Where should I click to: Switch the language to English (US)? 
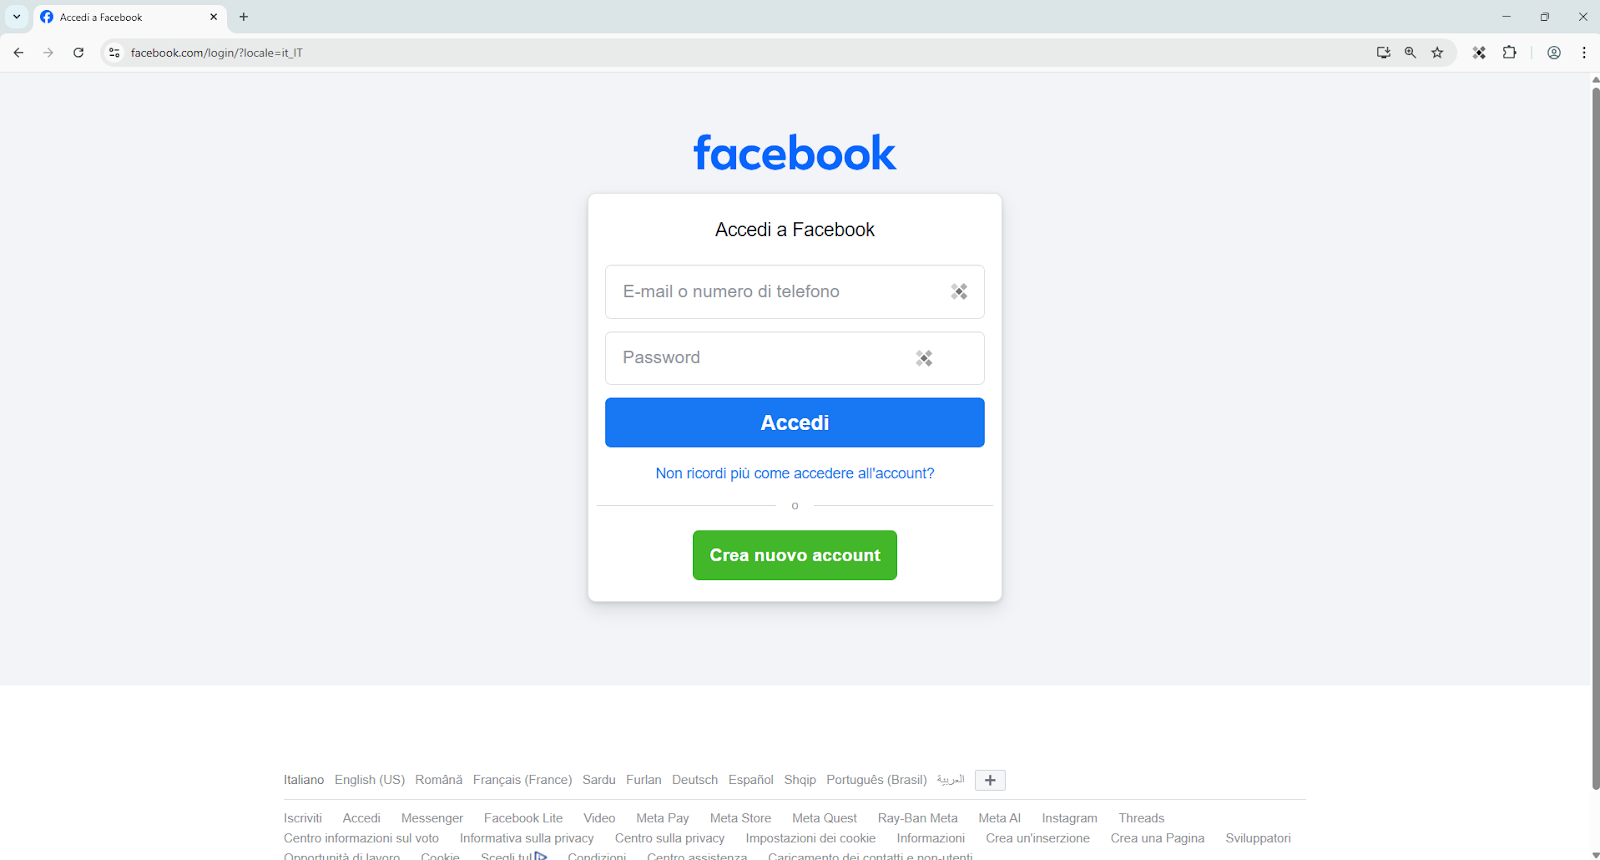point(370,780)
